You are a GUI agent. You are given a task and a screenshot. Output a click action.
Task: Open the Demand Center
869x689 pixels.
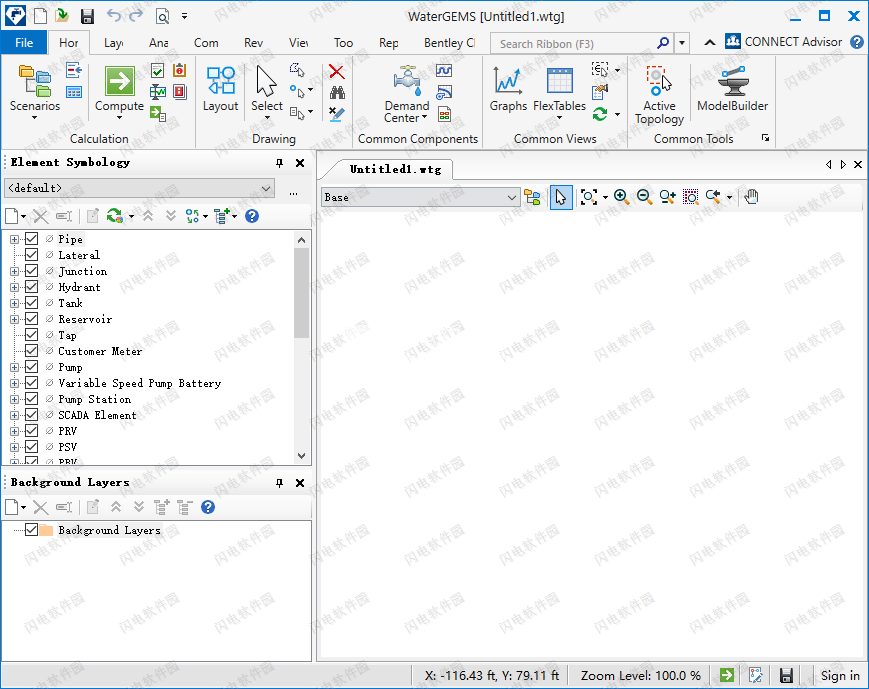tap(407, 94)
